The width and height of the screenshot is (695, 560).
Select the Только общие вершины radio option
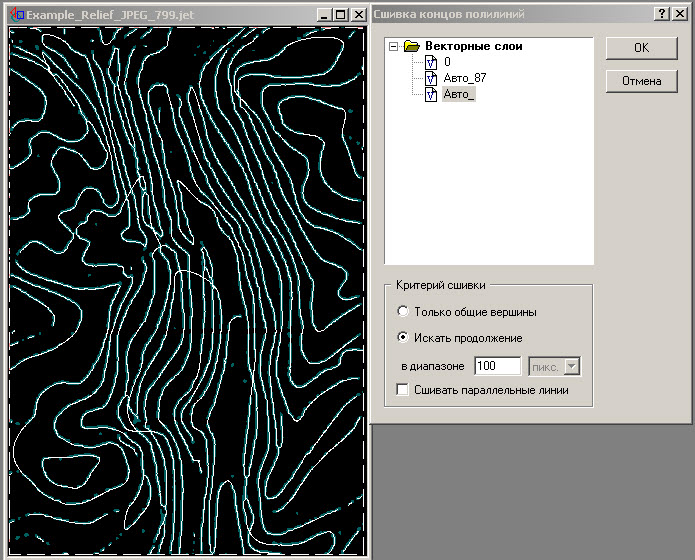(402, 312)
